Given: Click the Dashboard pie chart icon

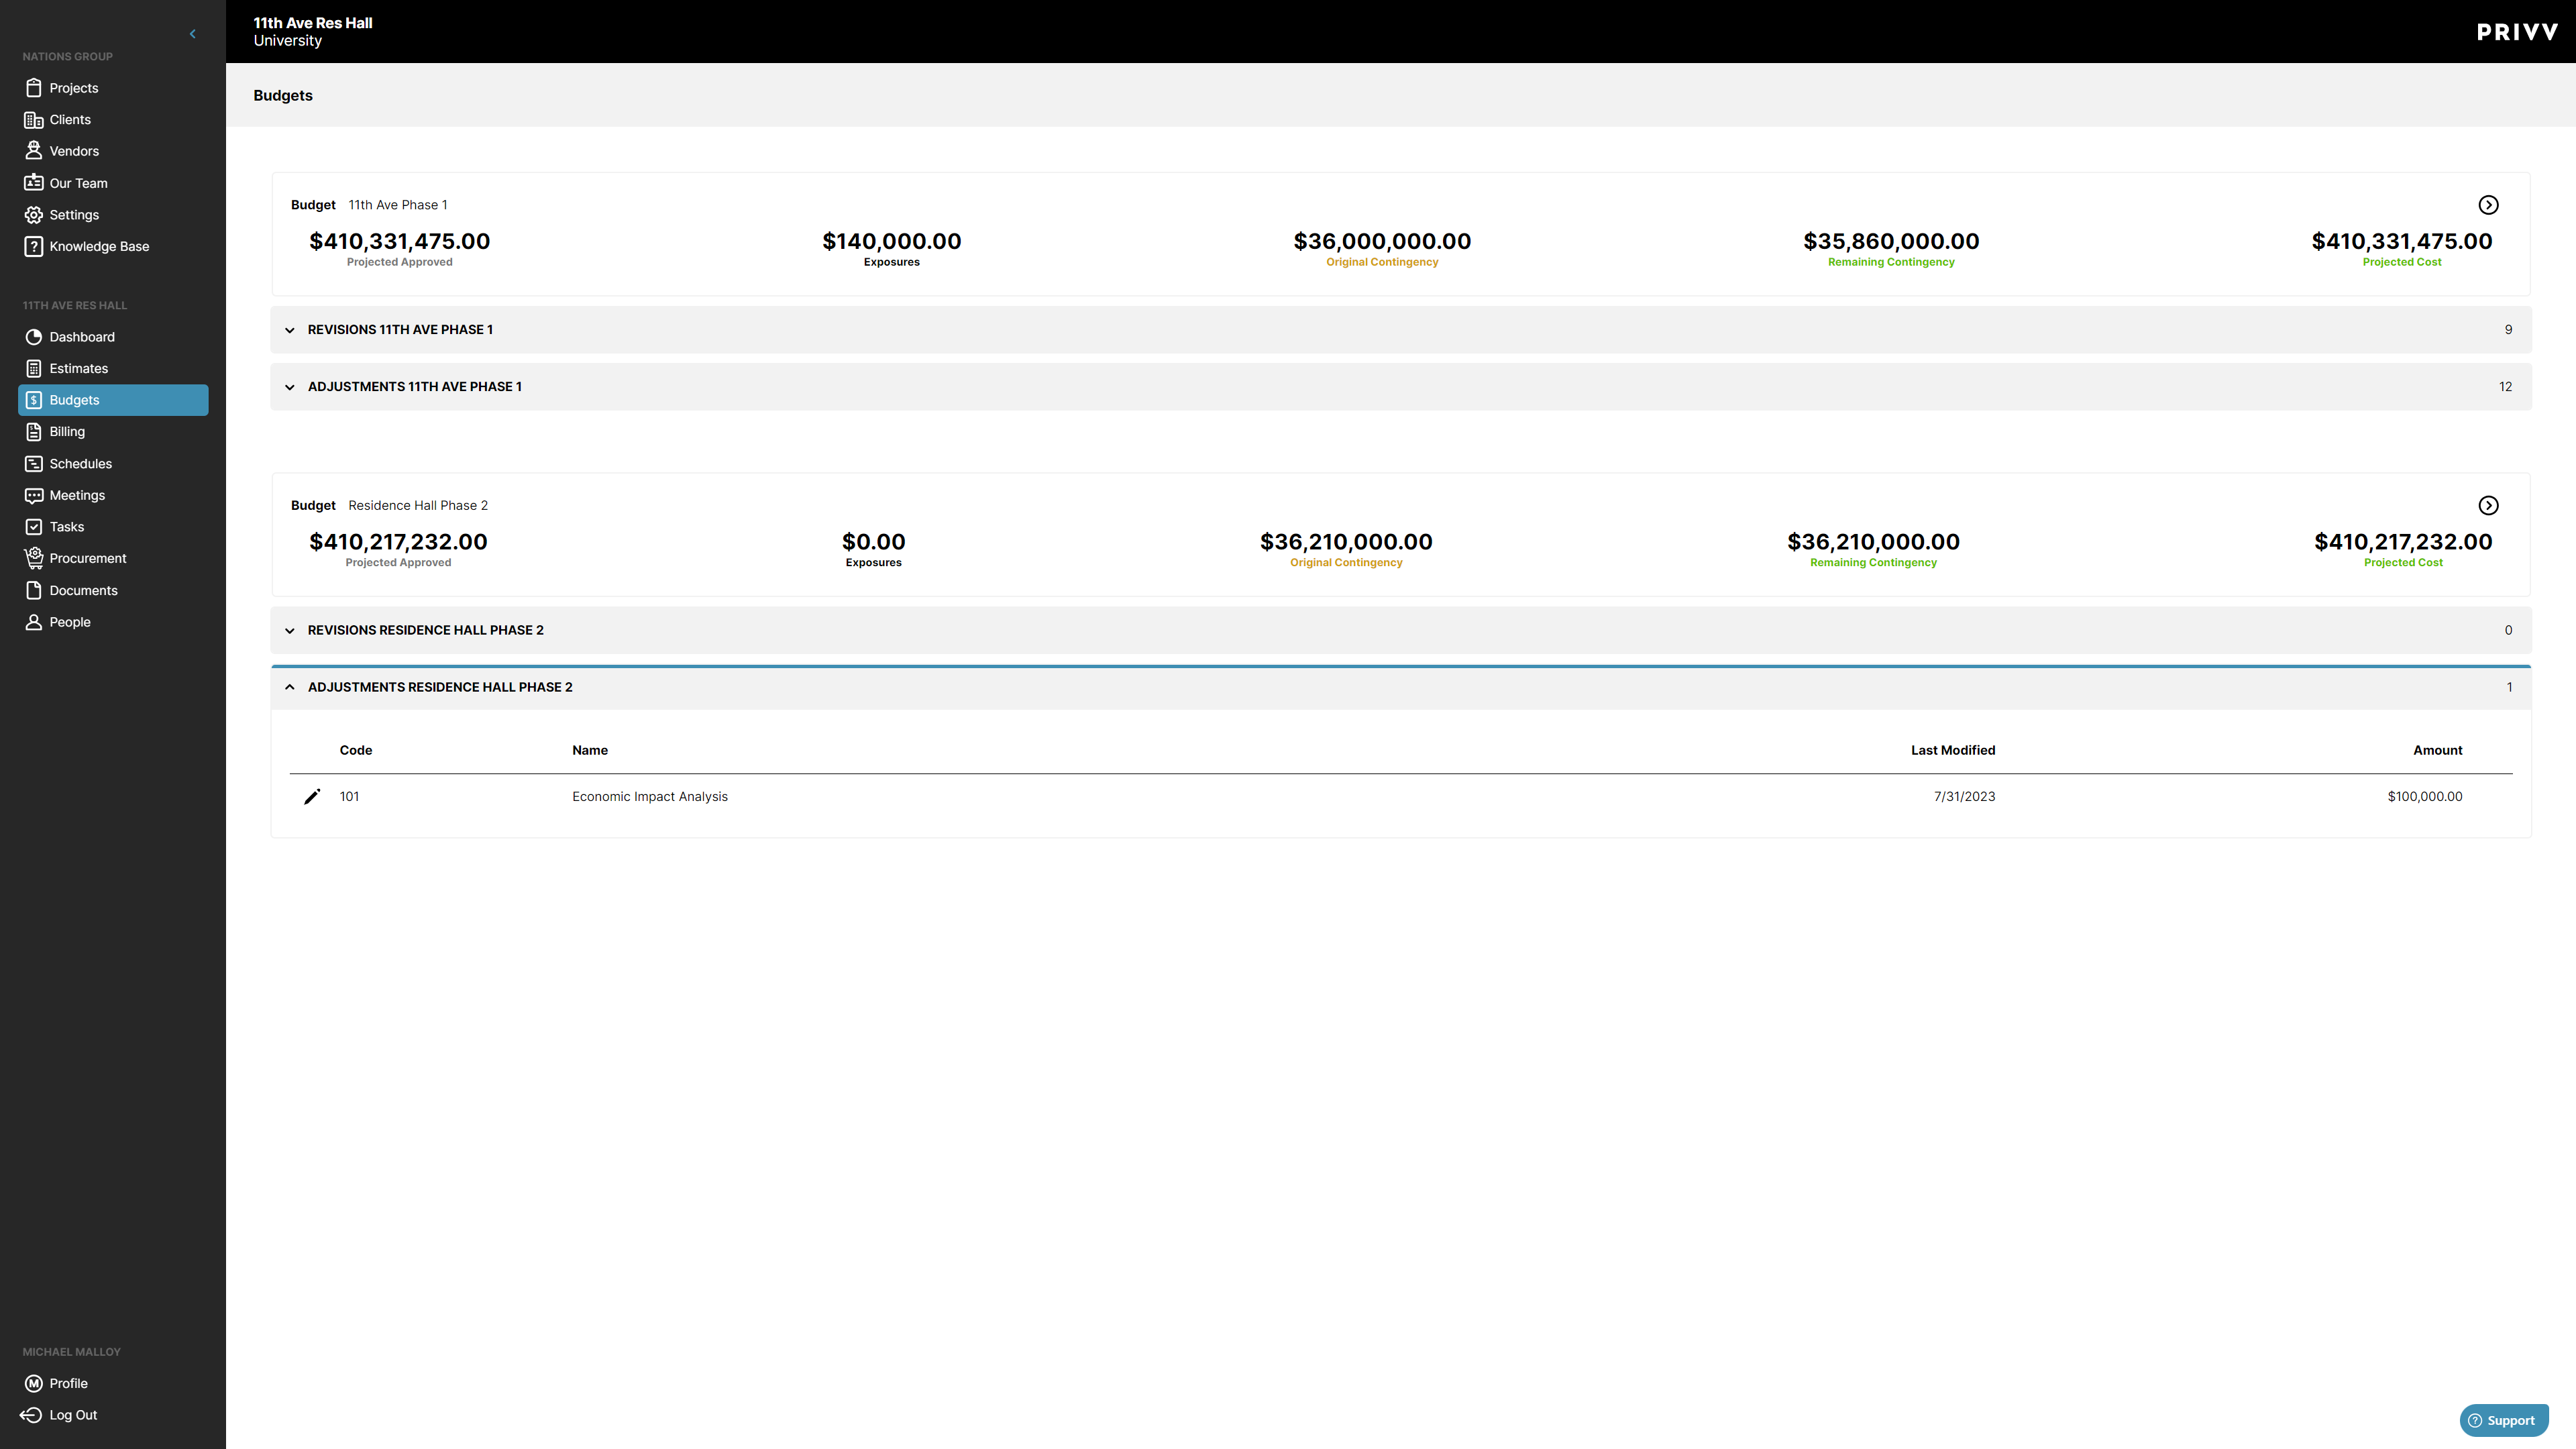Looking at the screenshot, I should point(34,337).
